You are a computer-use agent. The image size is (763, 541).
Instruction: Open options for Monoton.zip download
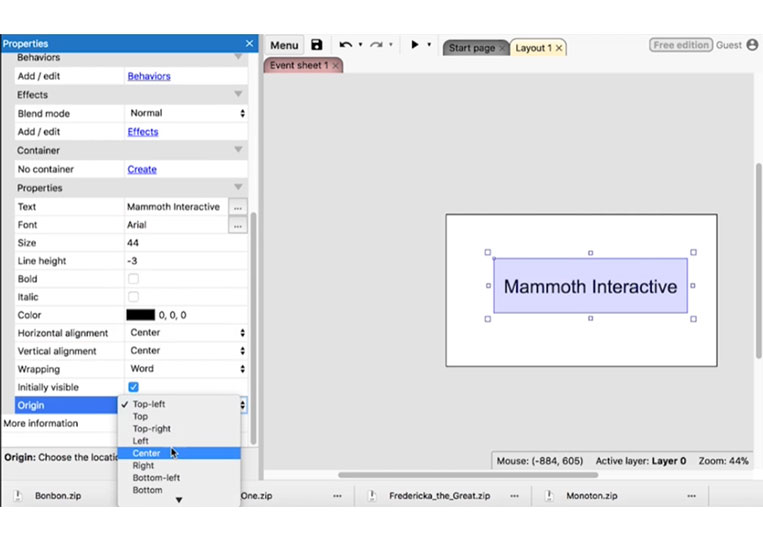(691, 496)
